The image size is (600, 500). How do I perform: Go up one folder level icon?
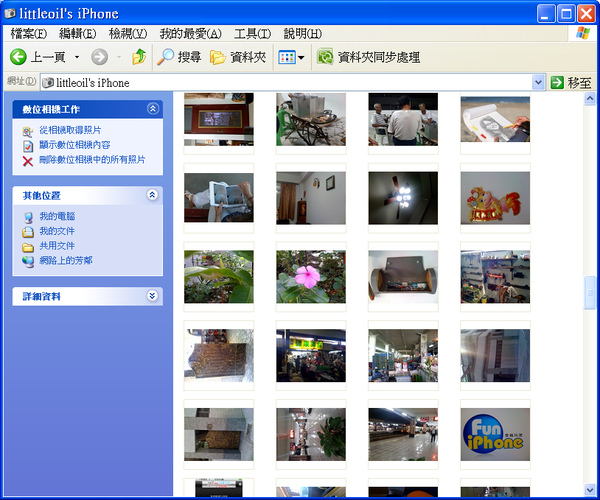tap(139, 57)
